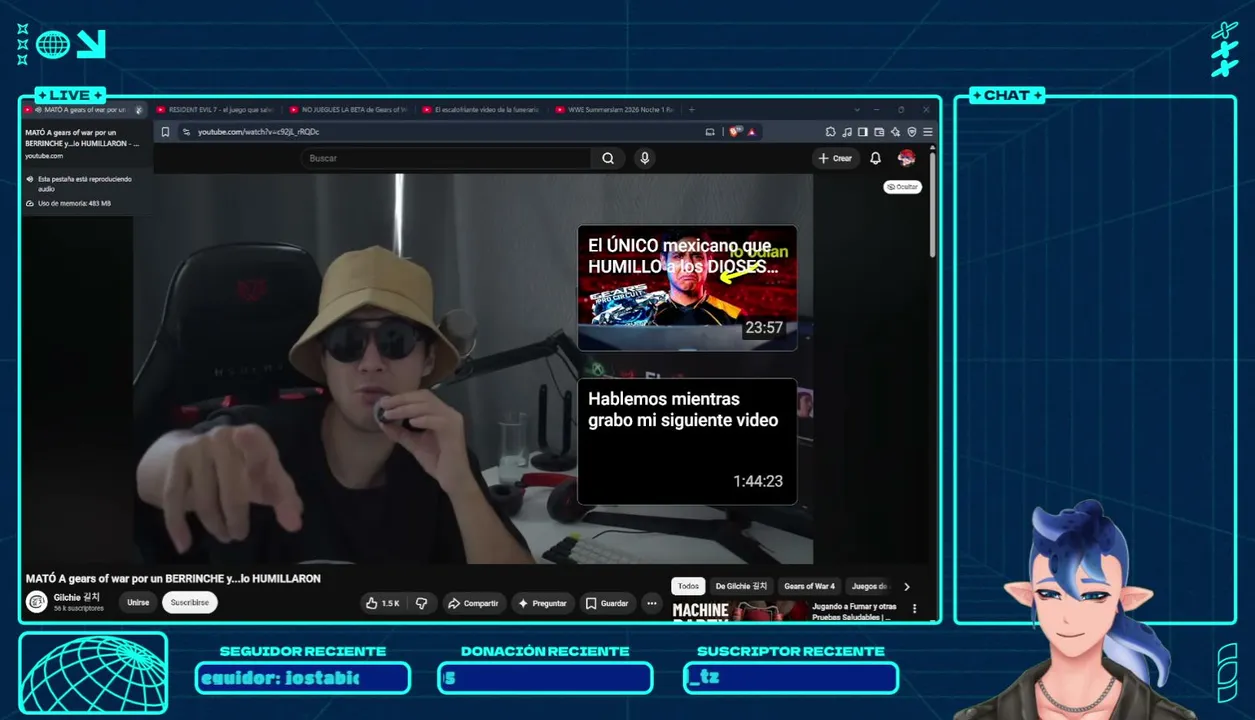
Task: Click the cast screen icon in address bar
Action: coord(710,132)
